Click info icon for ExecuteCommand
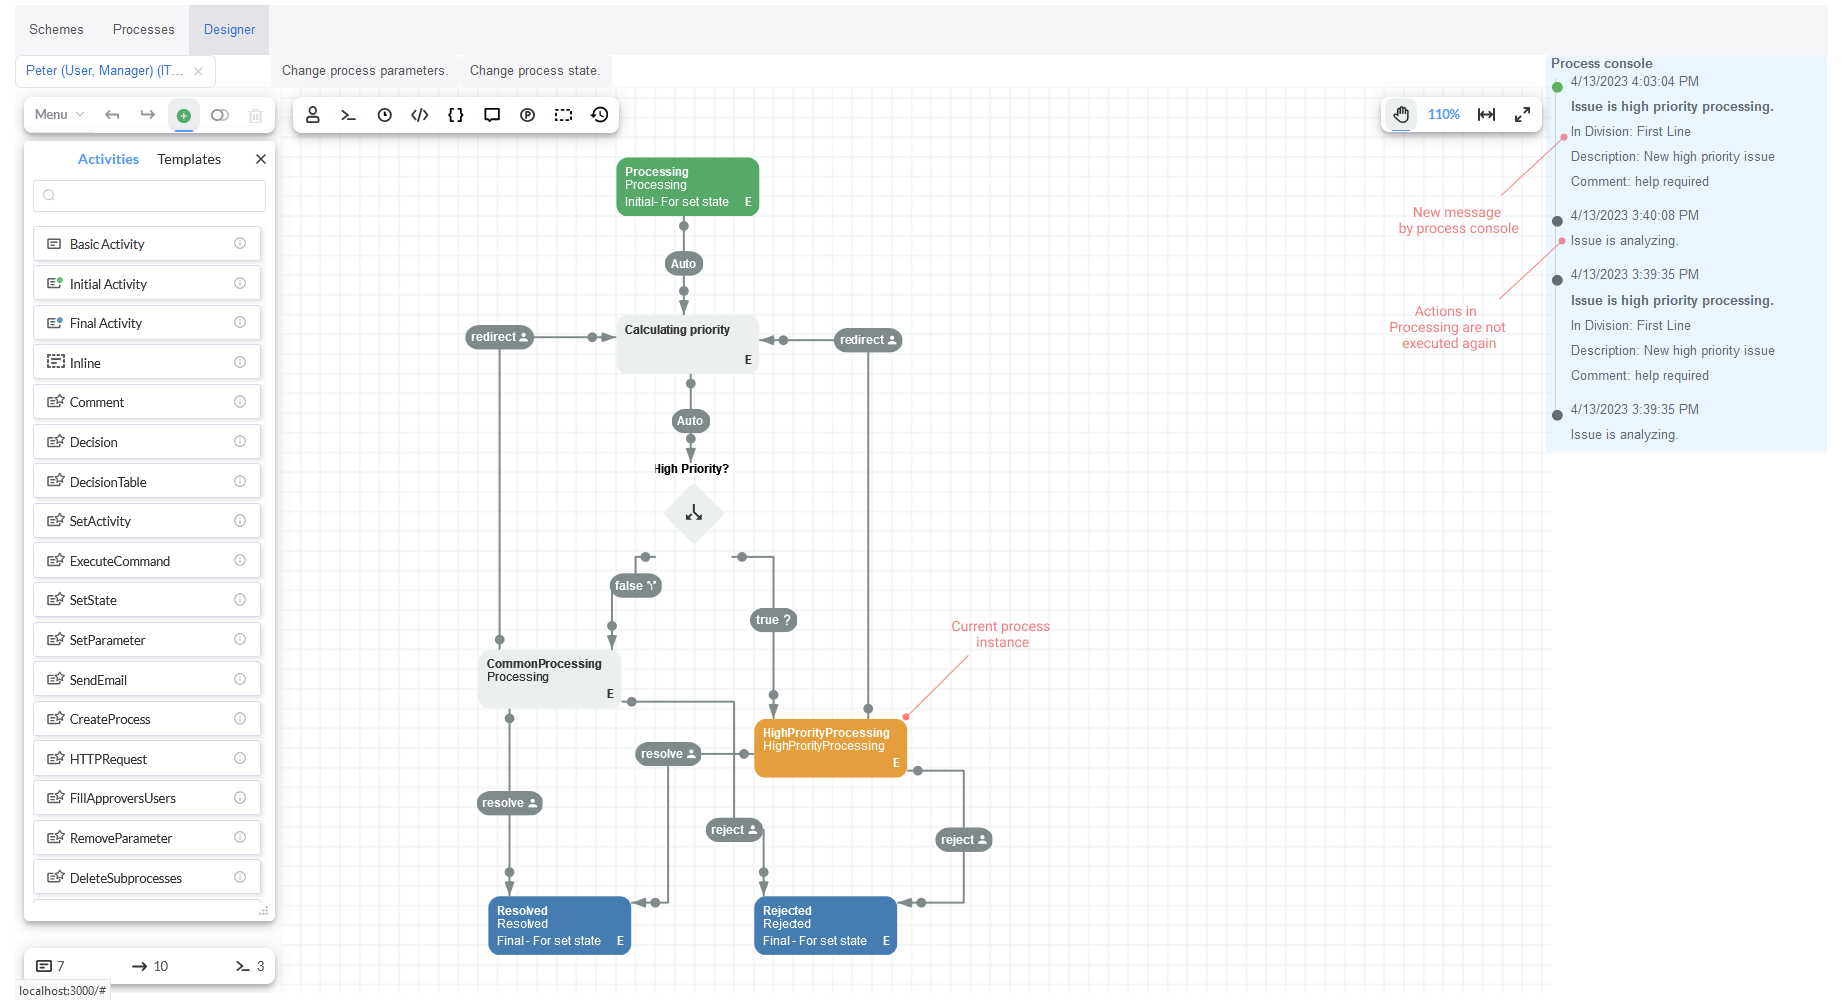The height and width of the screenshot is (1006, 1844). pyautogui.click(x=240, y=561)
